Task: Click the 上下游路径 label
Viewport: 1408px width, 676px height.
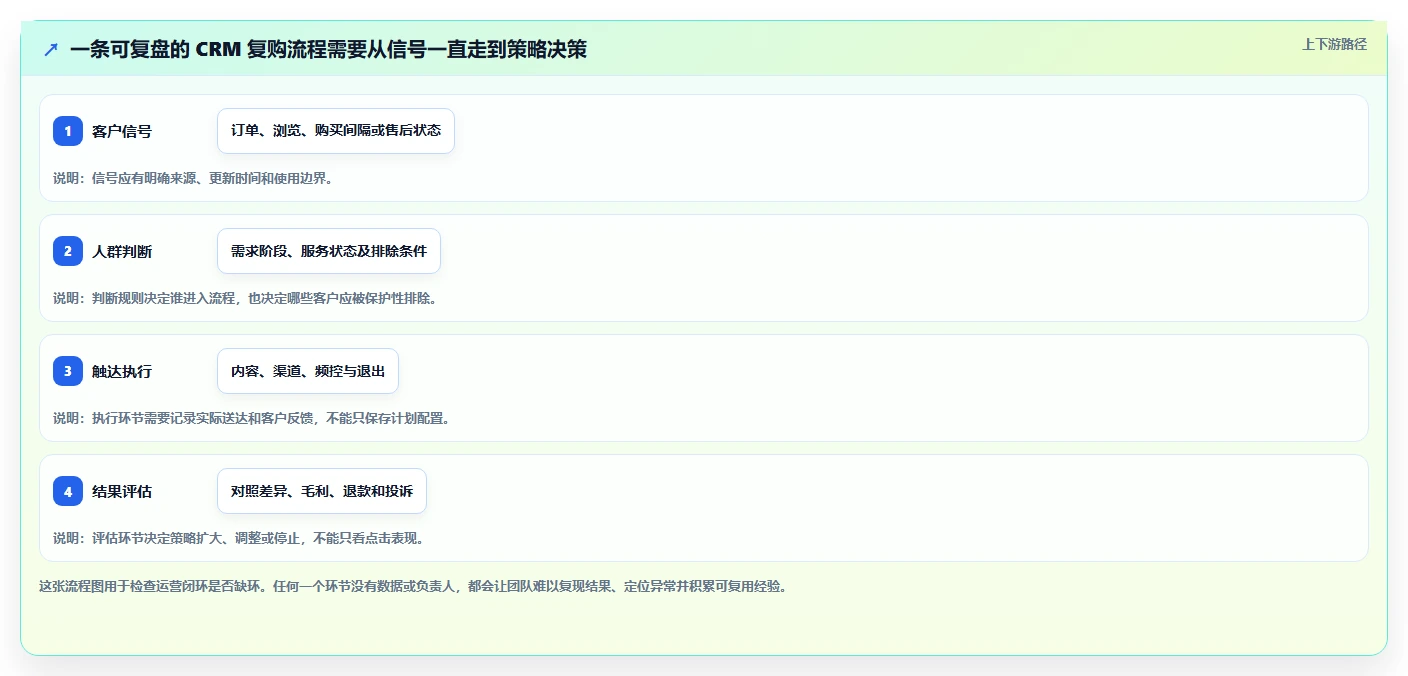Action: (x=1334, y=44)
